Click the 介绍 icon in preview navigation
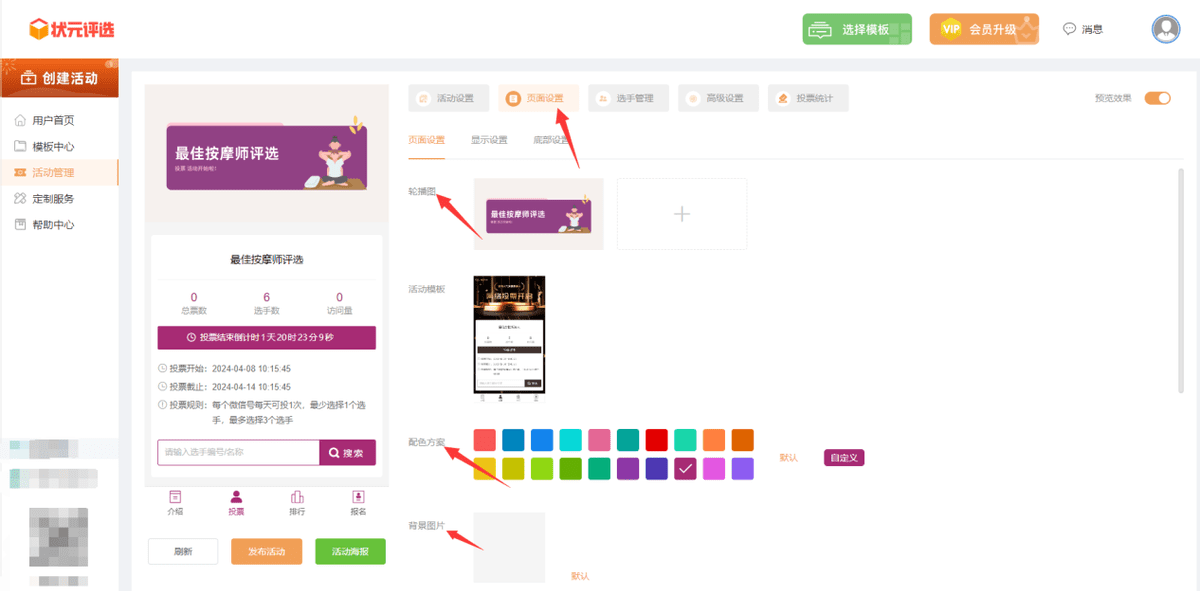Screen dimensions: 1200x591 (x=175, y=497)
